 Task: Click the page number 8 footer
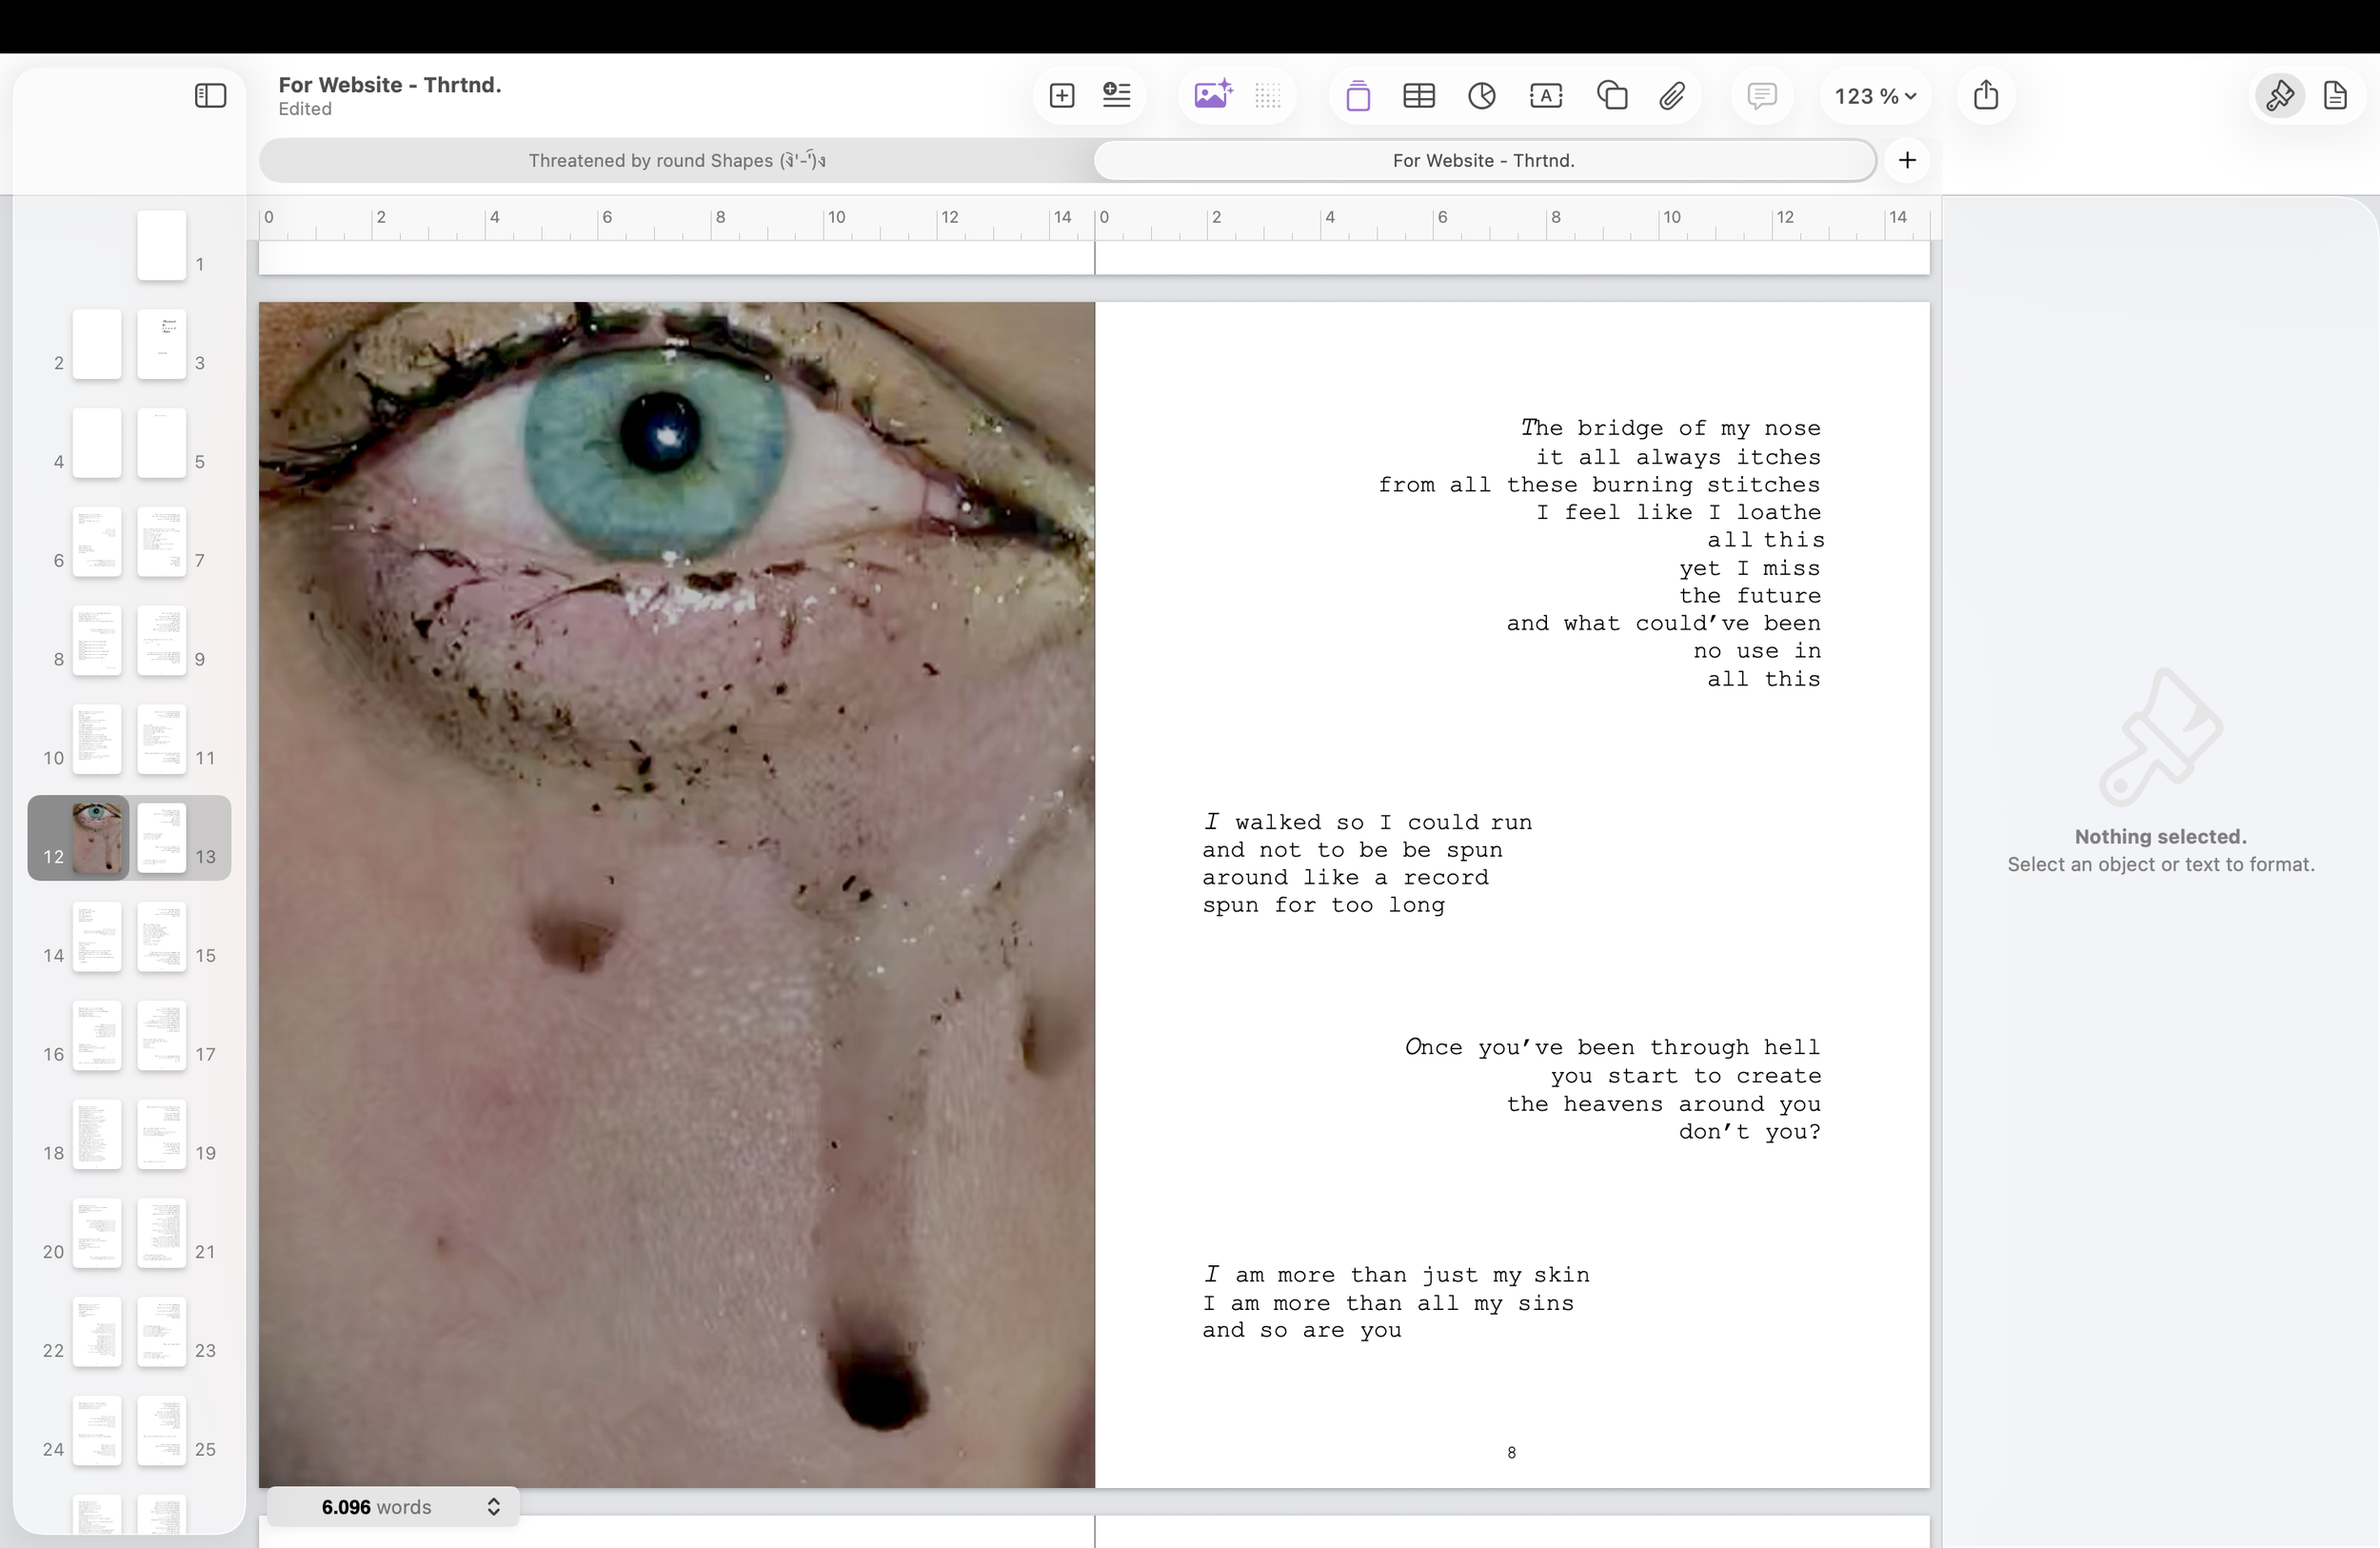pyautogui.click(x=1511, y=1453)
